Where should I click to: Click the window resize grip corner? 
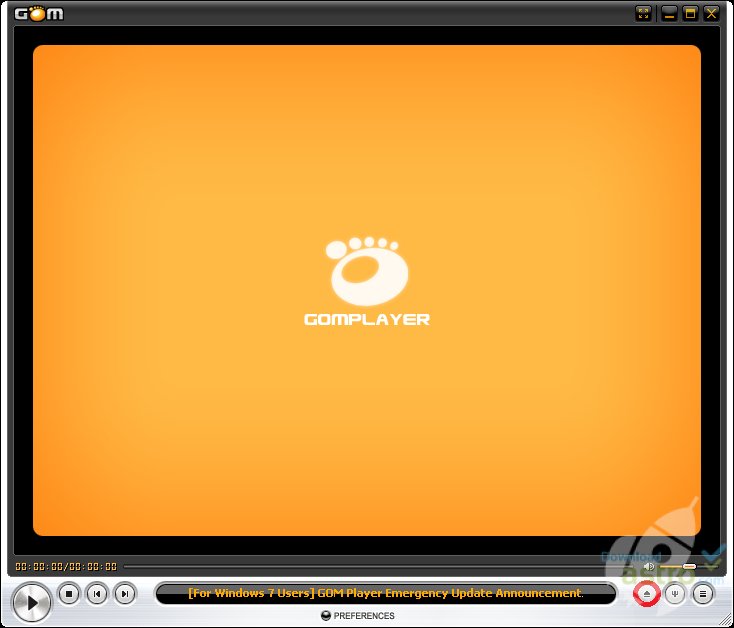[x=726, y=621]
